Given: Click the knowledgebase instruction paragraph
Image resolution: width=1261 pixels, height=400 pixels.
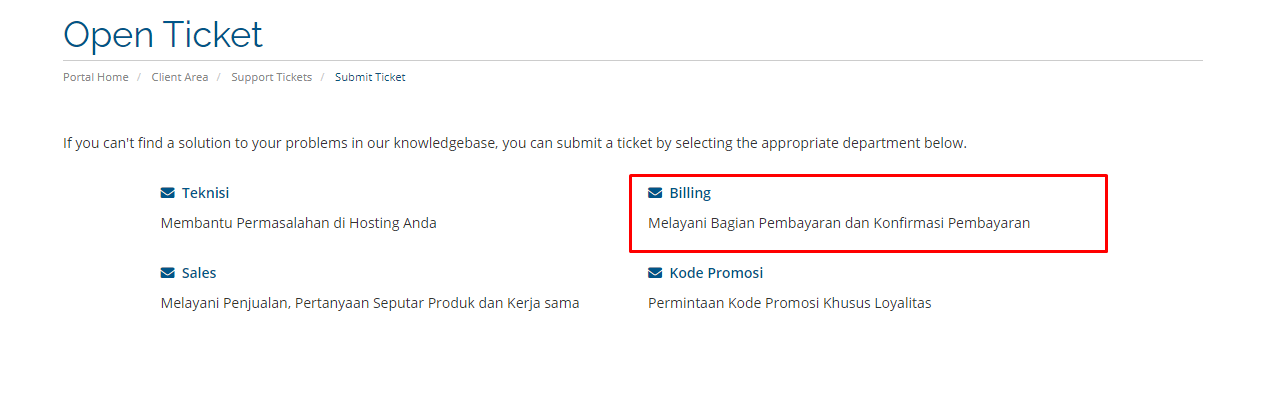Looking at the screenshot, I should click(515, 143).
